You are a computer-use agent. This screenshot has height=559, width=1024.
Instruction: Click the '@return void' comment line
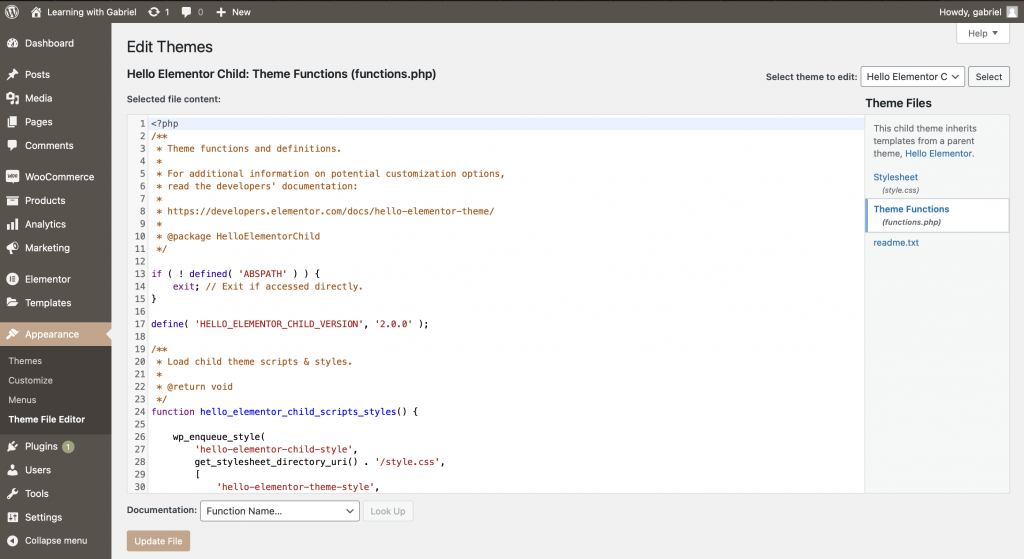[x=194, y=387]
